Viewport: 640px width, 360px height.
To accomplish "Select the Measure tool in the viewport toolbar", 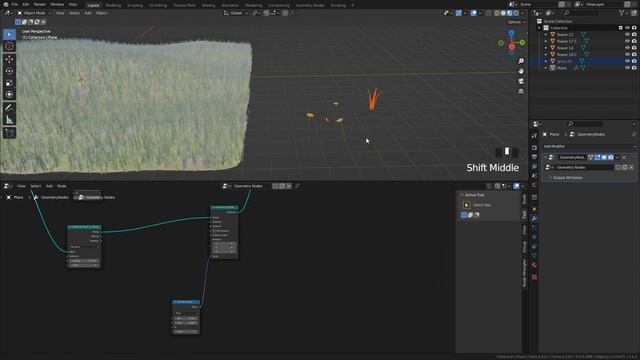I will pos(9,120).
